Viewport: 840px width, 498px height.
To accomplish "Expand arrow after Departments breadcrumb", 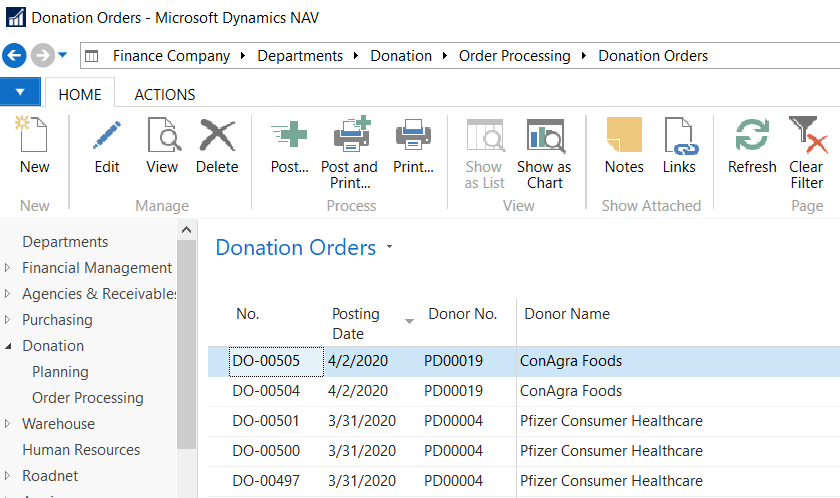I will [x=356, y=56].
